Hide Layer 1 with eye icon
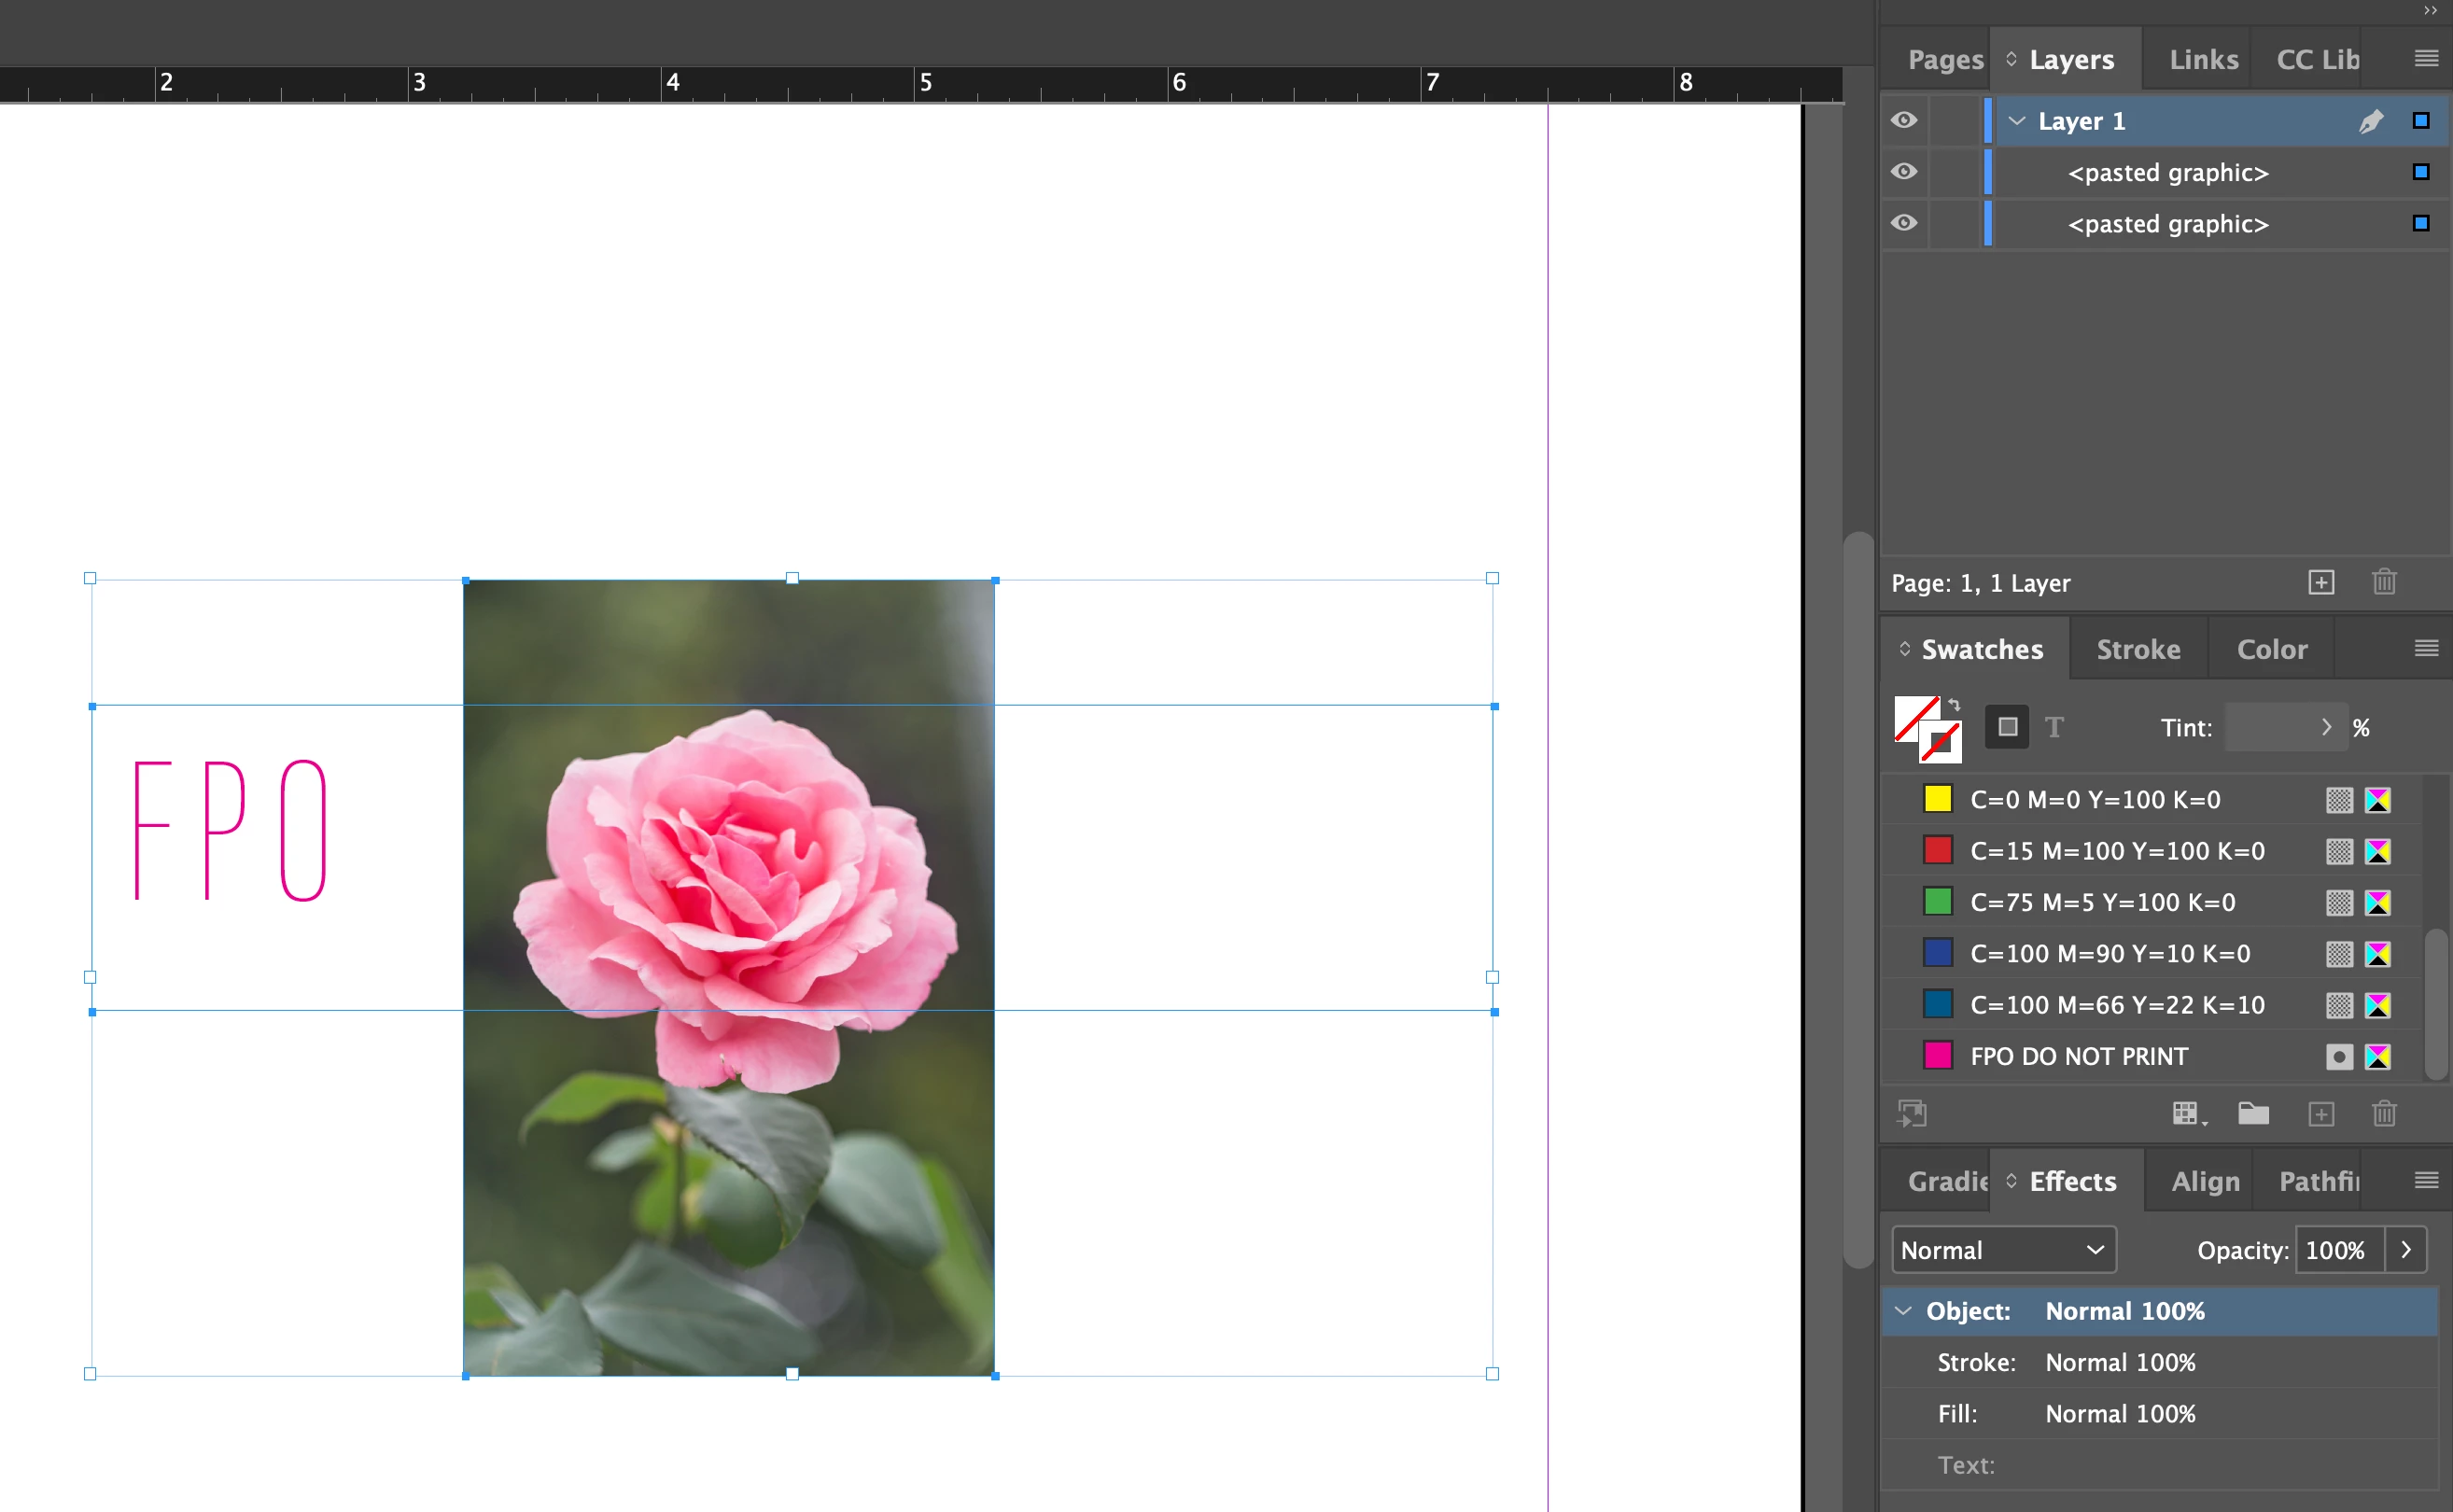Viewport: 2453px width, 1512px height. [x=1904, y=121]
